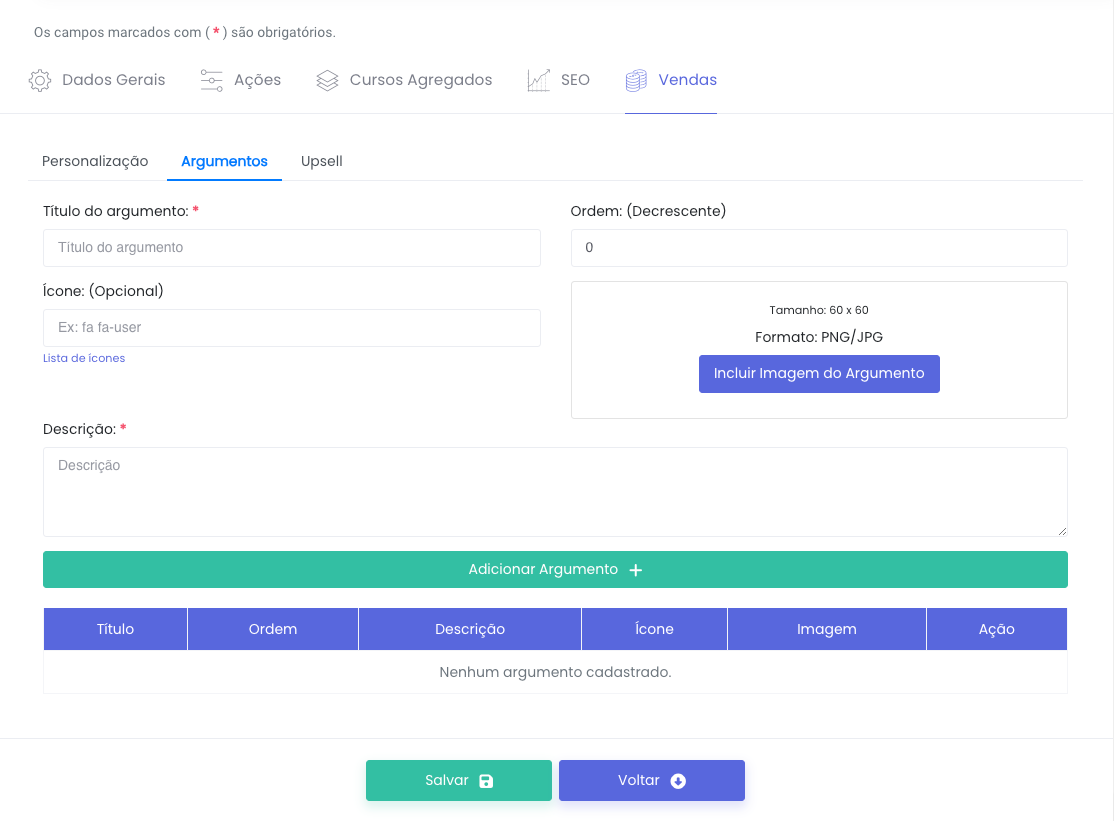Switch to the Personalização sub-tab
Image resolution: width=1114 pixels, height=821 pixels.
tap(95, 161)
